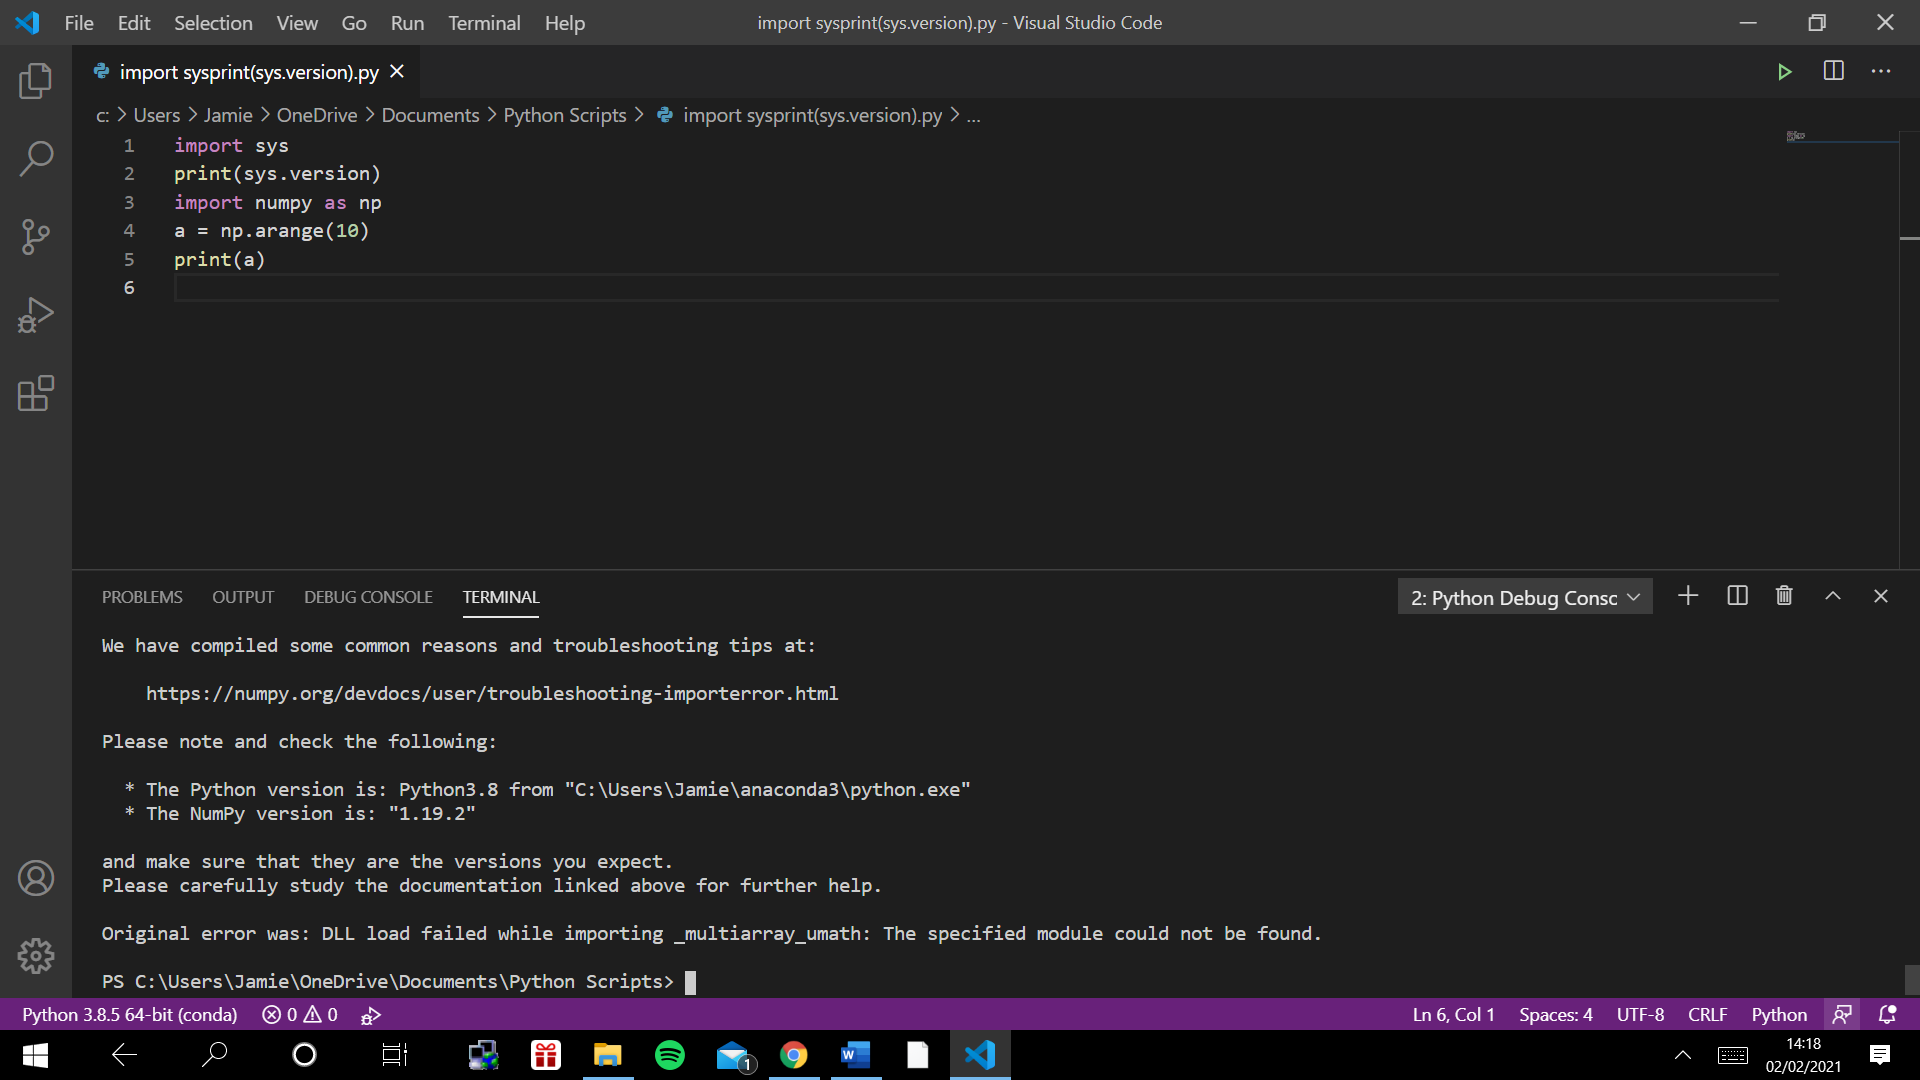Open File Explorer from taskbar
This screenshot has height=1080, width=1920.
point(608,1055)
